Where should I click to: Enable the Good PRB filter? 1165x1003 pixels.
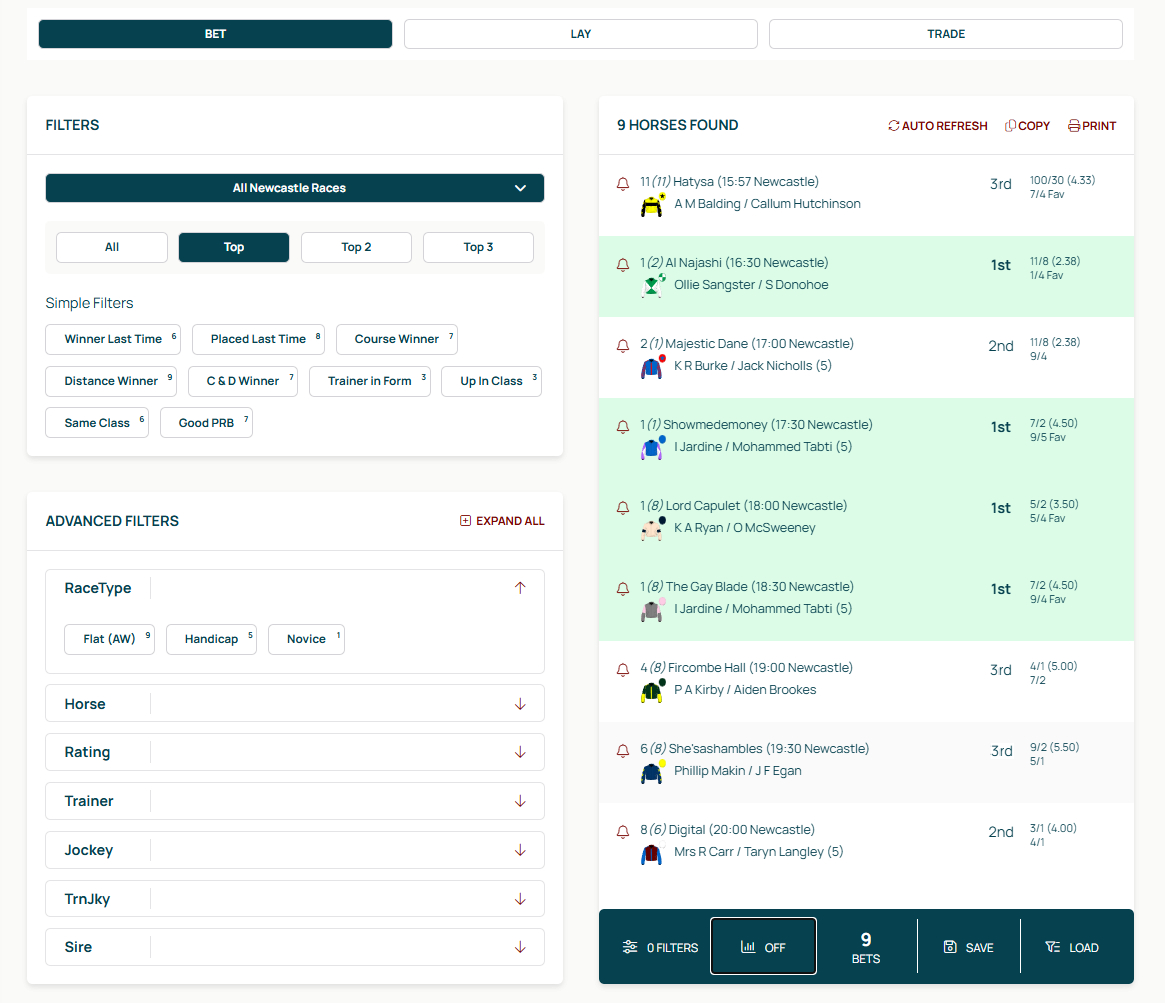tap(206, 422)
